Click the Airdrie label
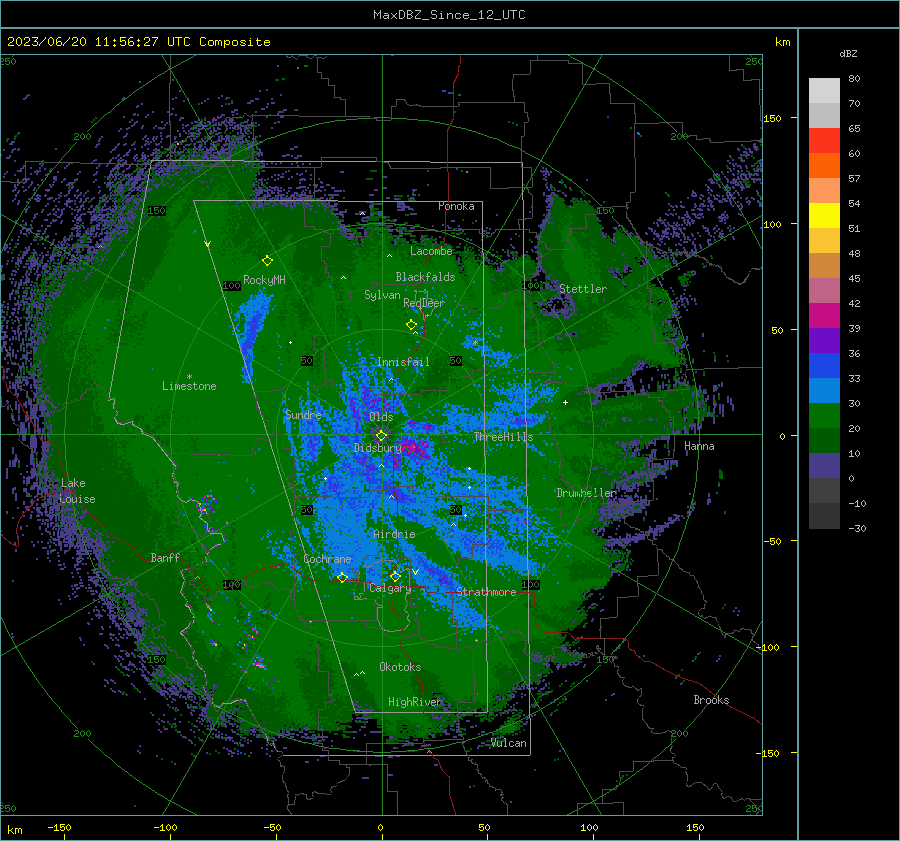 [x=394, y=534]
